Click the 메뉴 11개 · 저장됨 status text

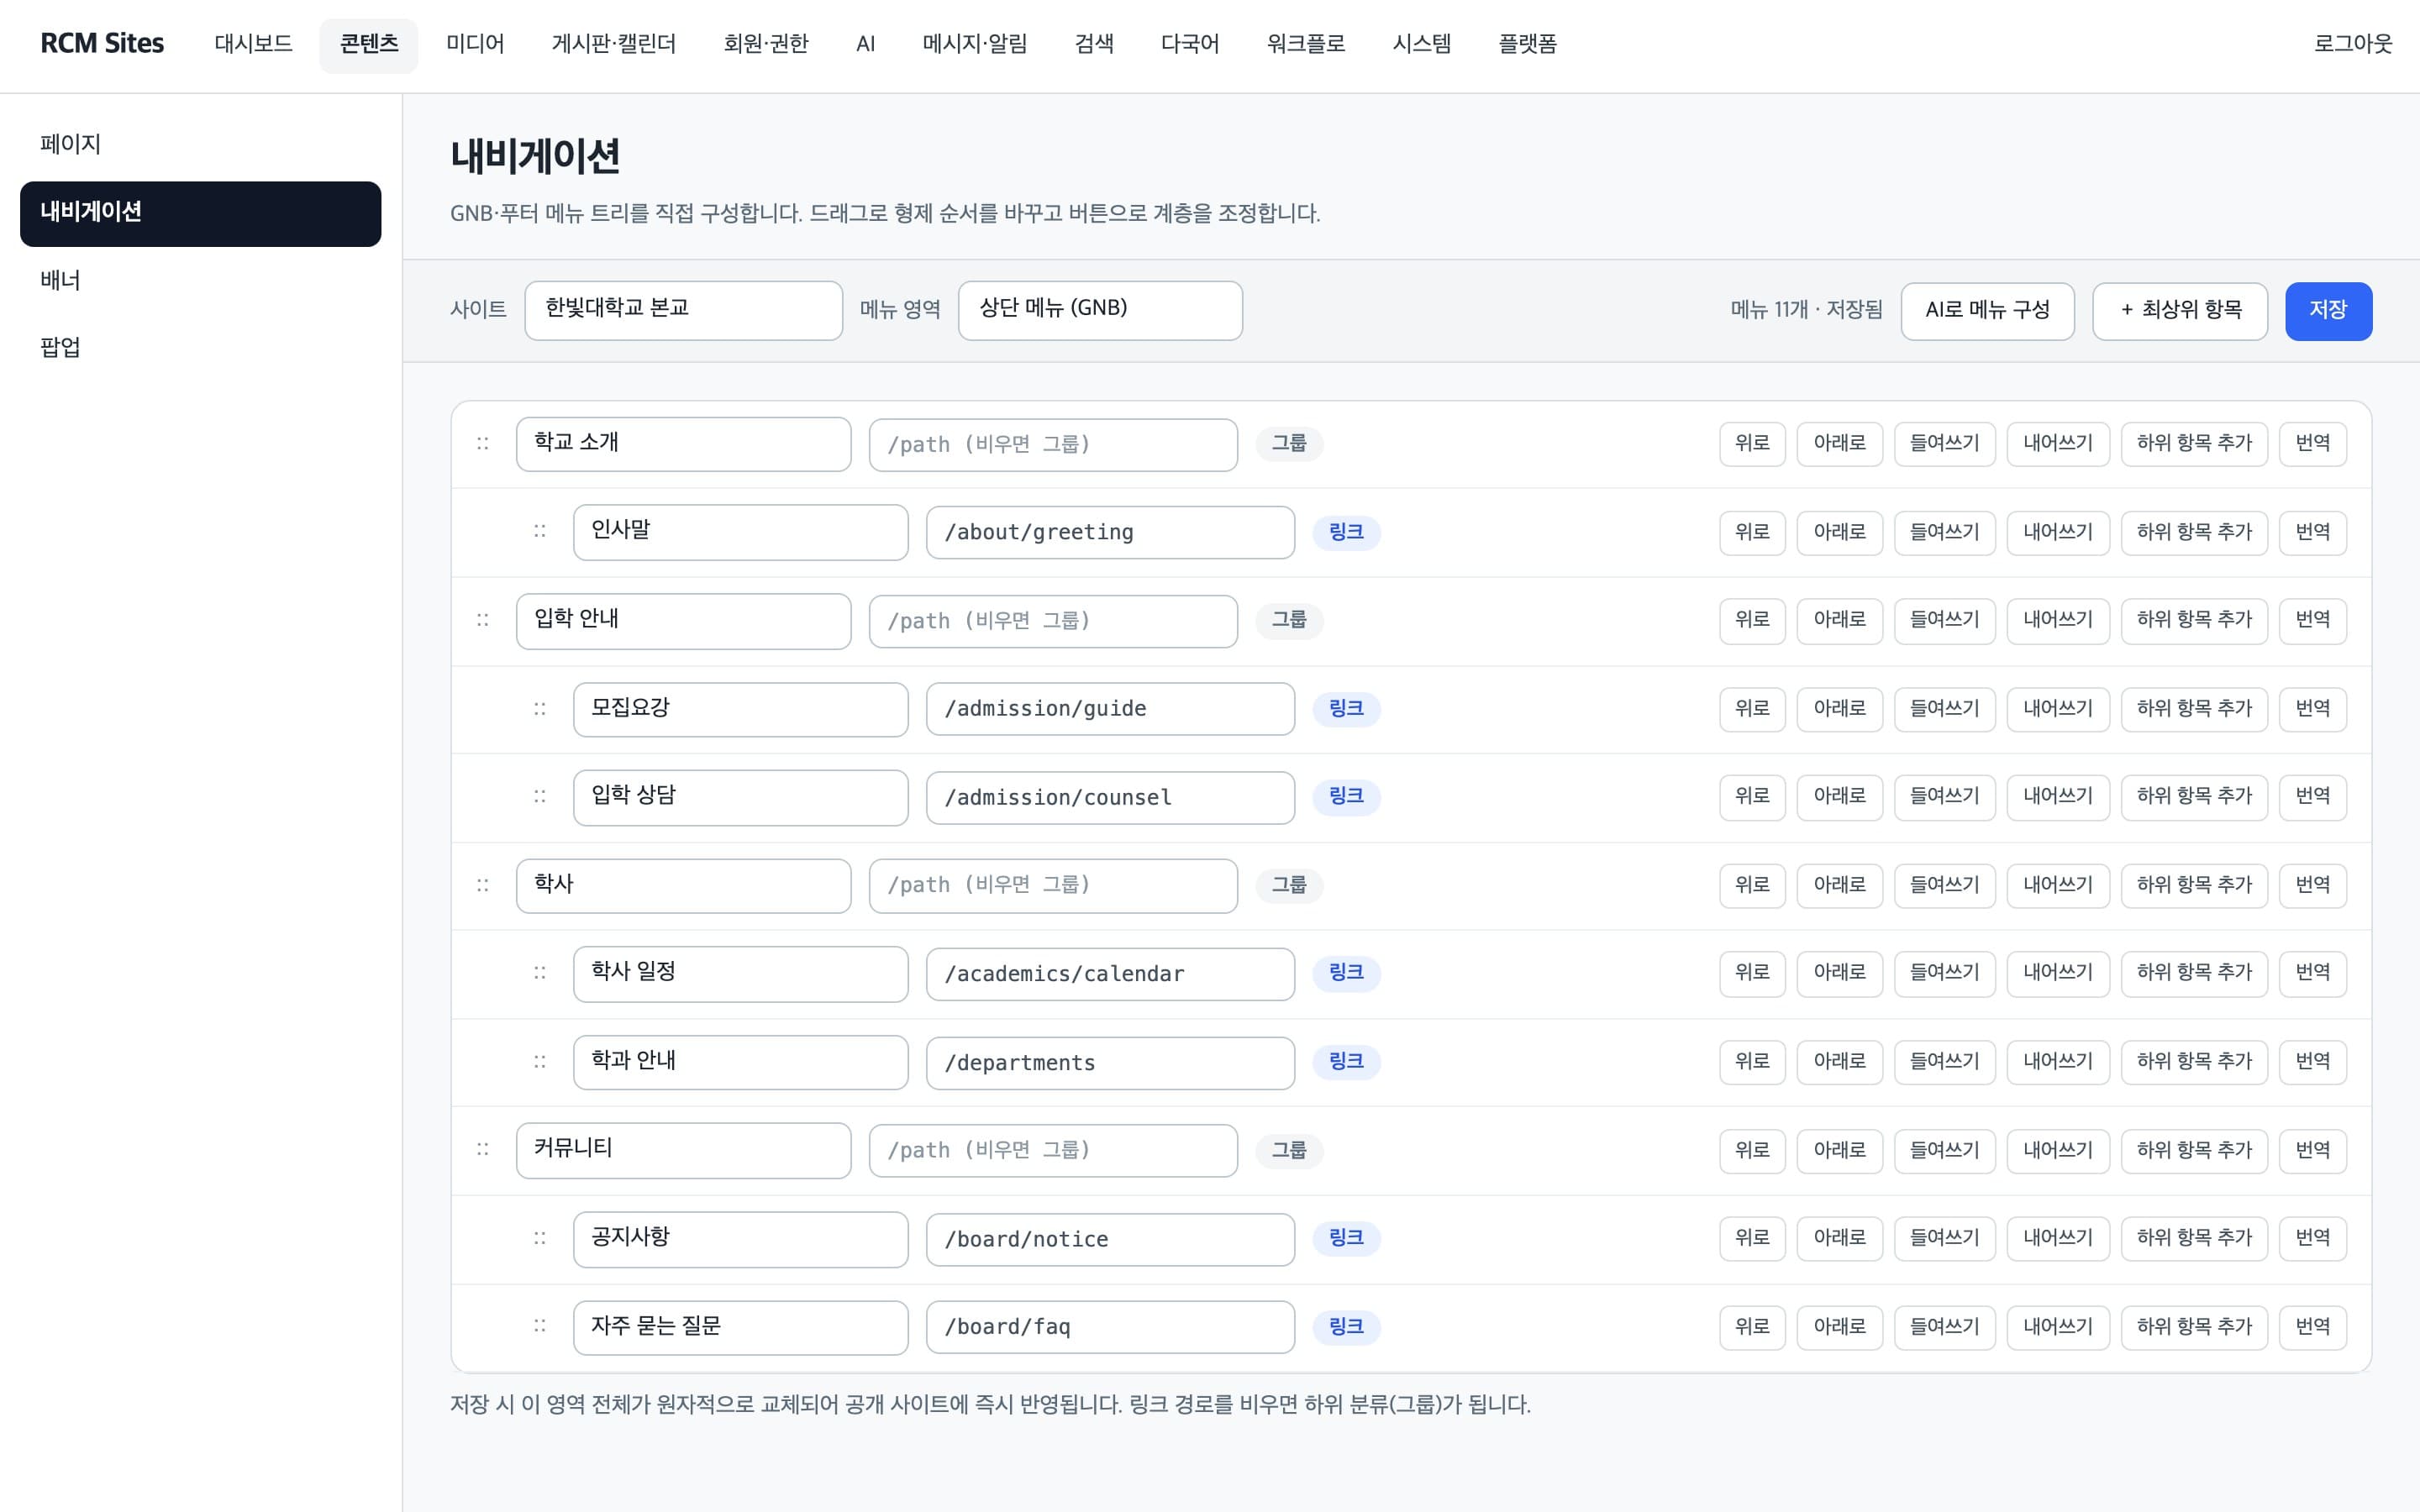coord(1806,310)
